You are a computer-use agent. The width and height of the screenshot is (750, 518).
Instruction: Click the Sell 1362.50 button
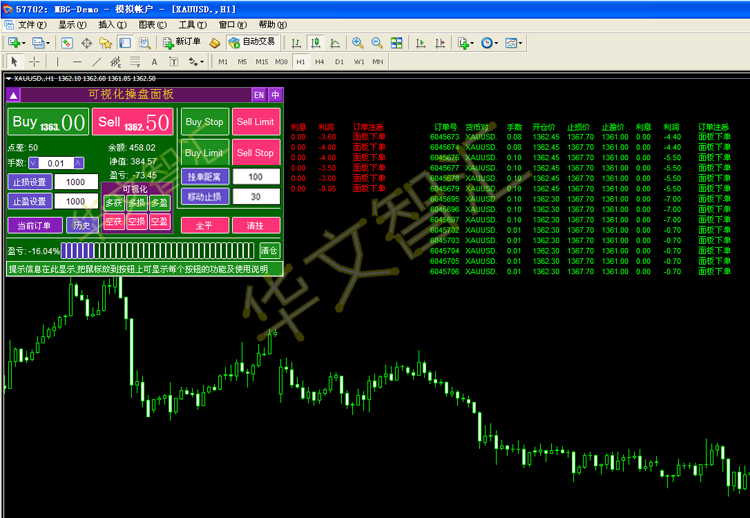[132, 122]
